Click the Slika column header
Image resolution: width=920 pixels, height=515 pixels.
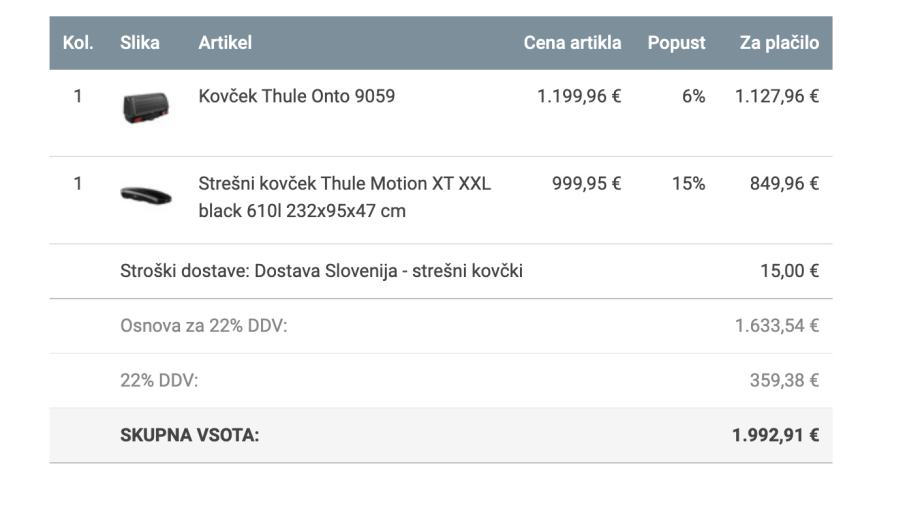[x=139, y=42]
